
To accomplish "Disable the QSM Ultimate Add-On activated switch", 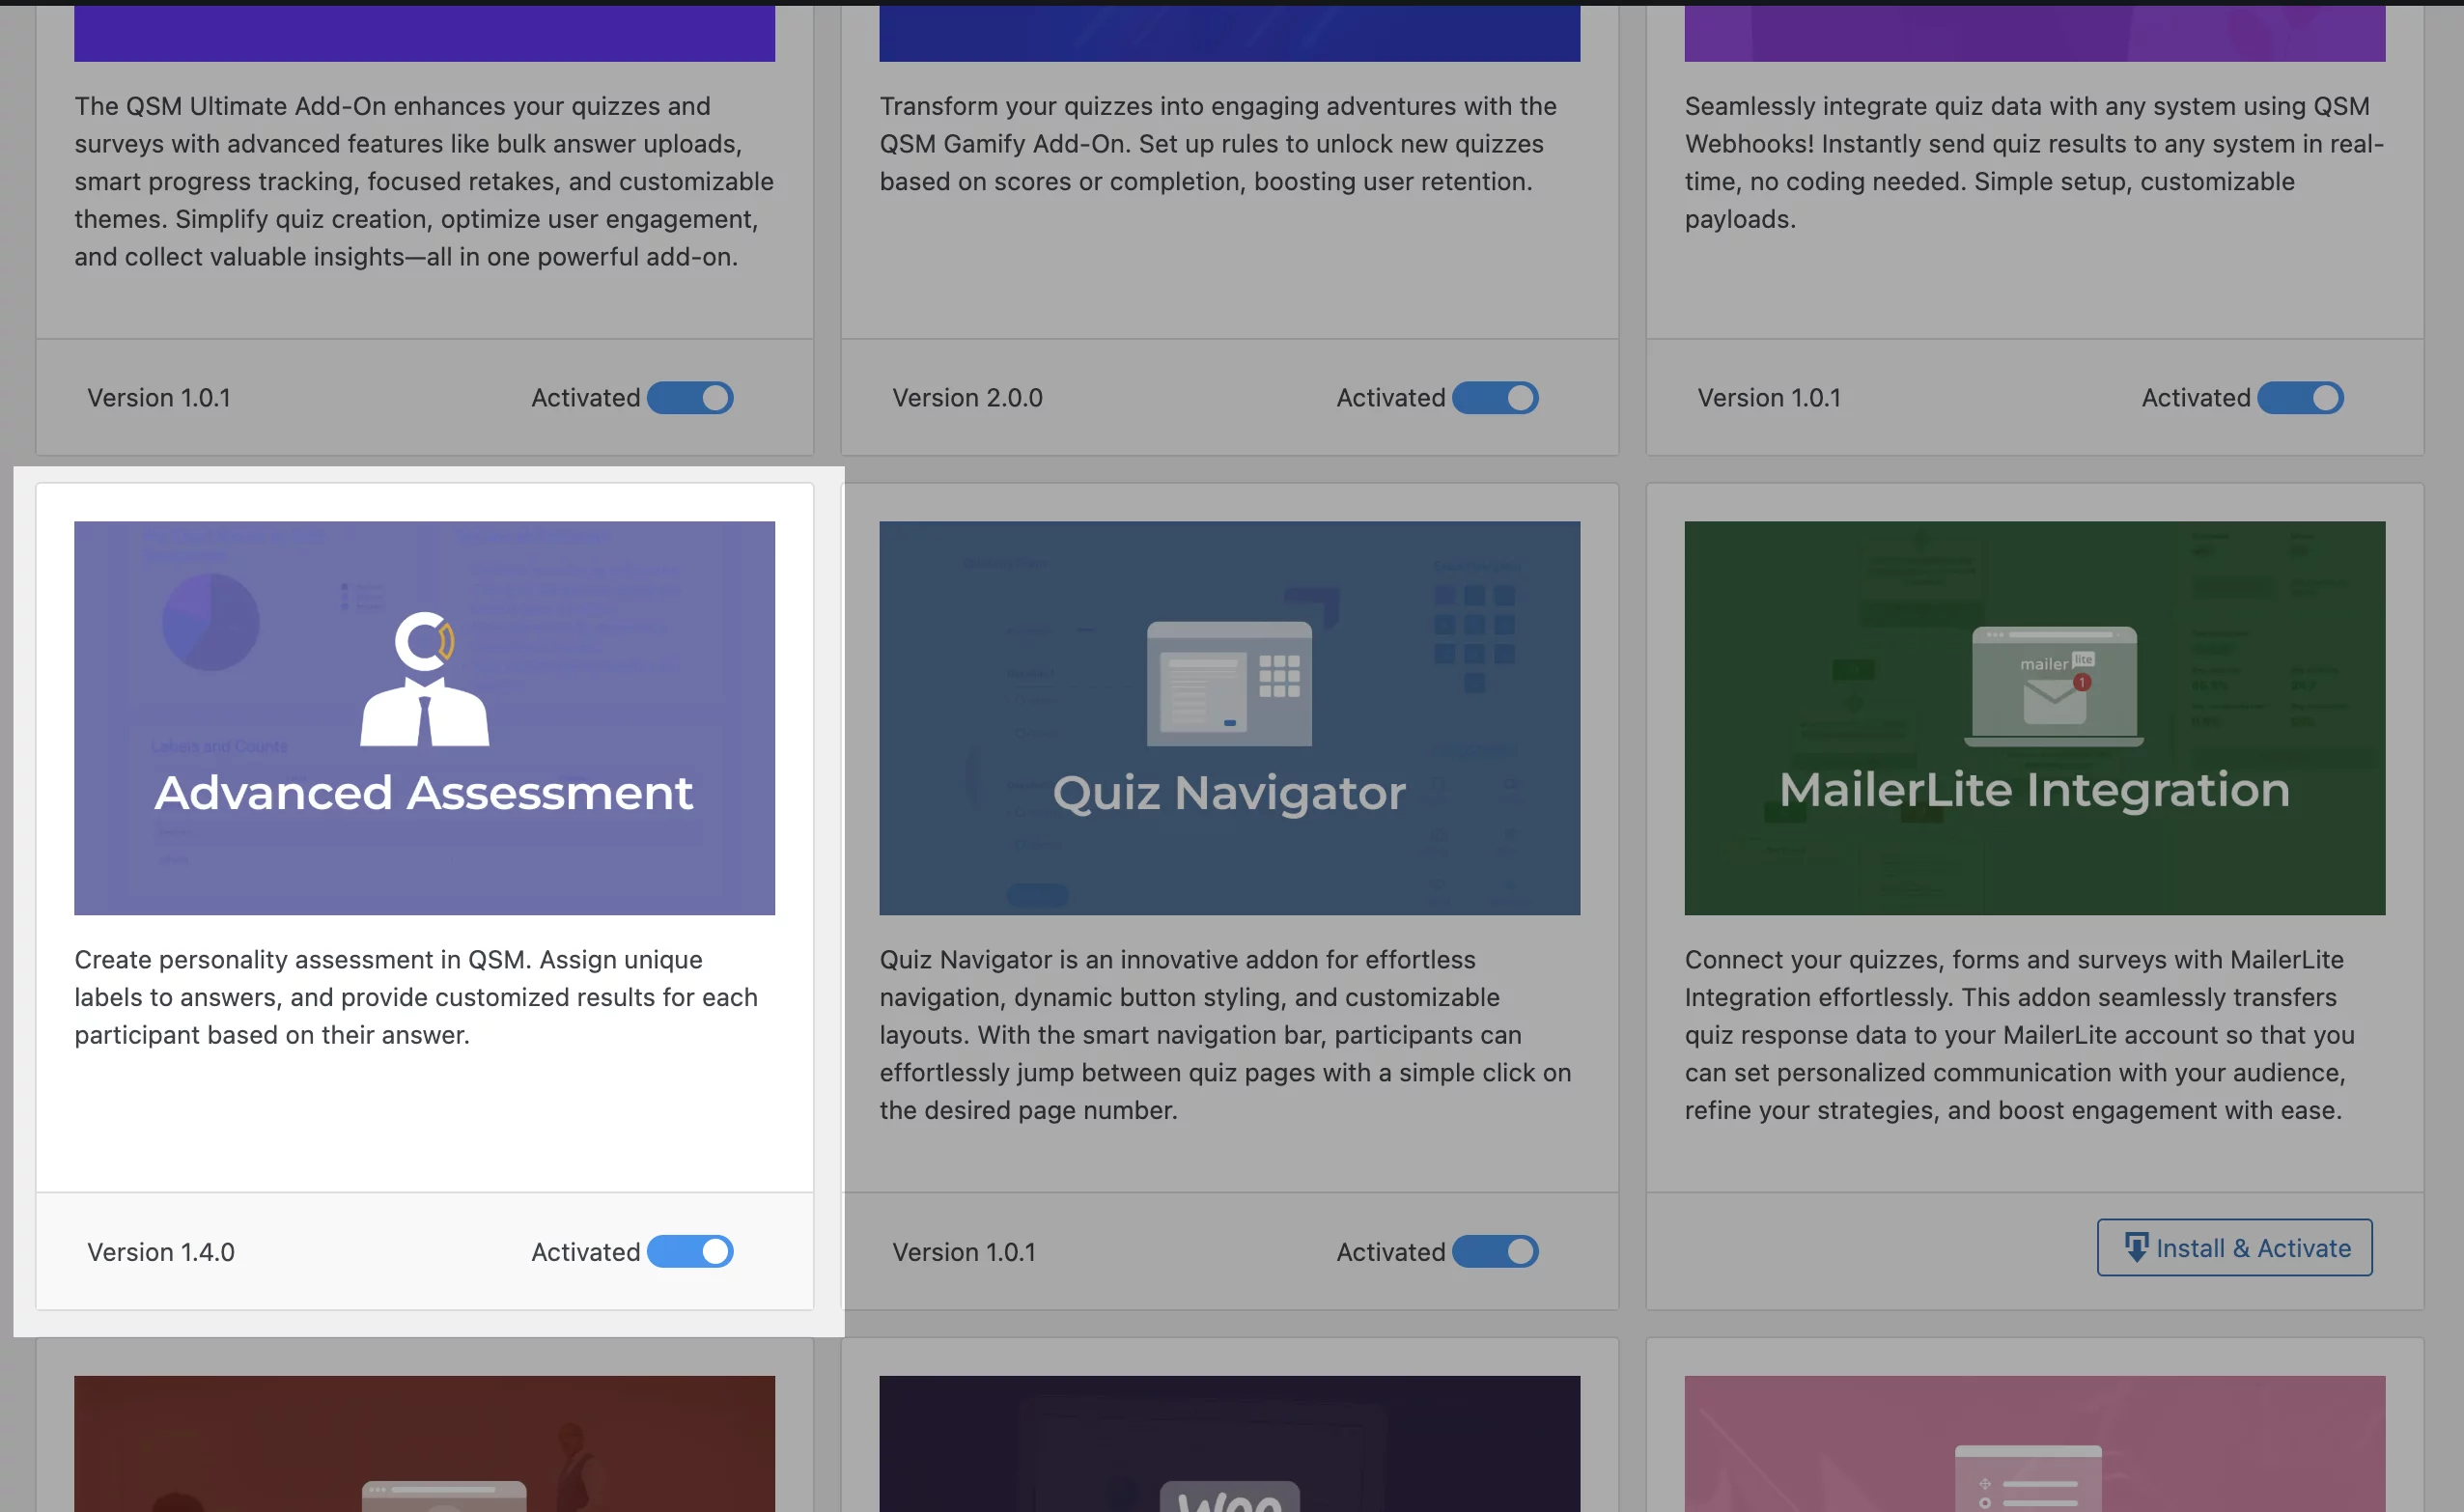I will (690, 398).
